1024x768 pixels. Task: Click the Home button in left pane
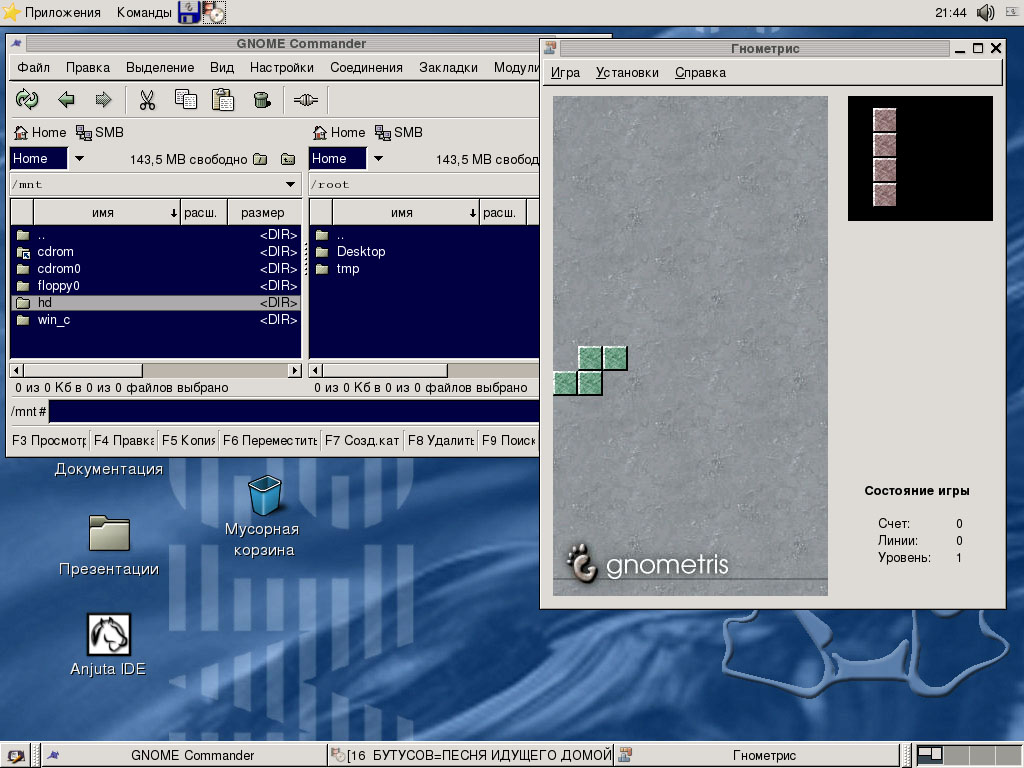point(40,133)
